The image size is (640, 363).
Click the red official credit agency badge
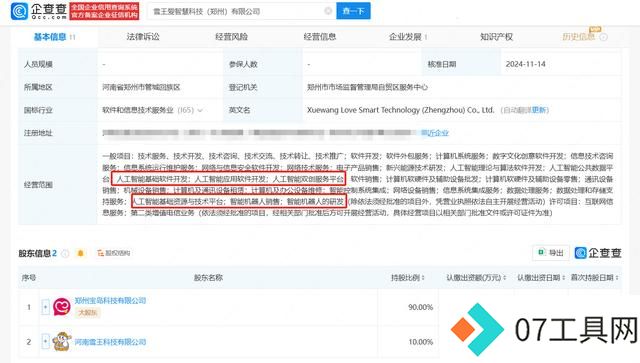coord(104,11)
